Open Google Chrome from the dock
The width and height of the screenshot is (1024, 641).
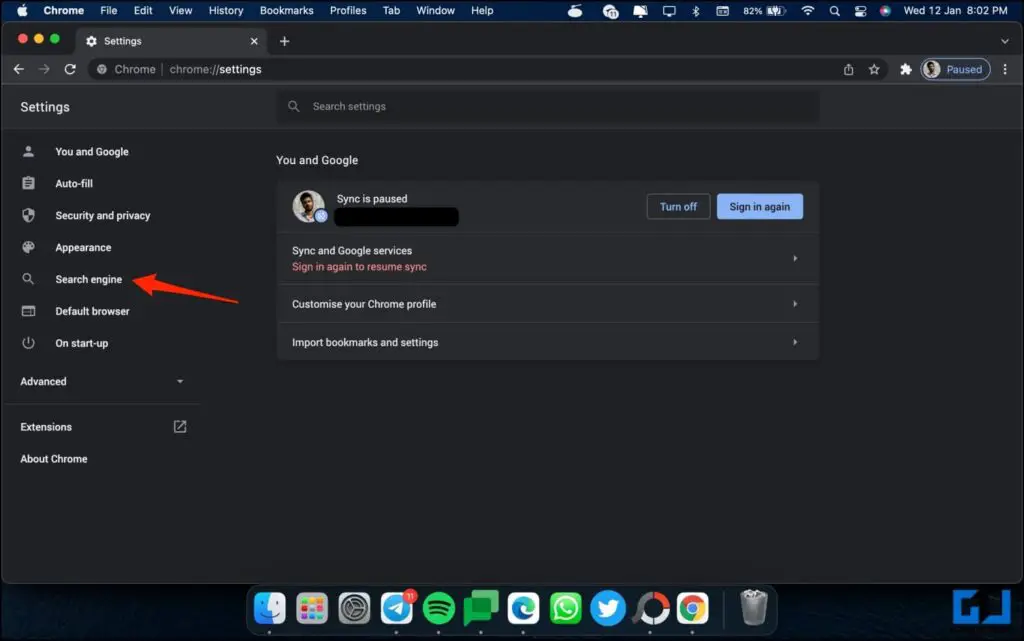pyautogui.click(x=692, y=608)
